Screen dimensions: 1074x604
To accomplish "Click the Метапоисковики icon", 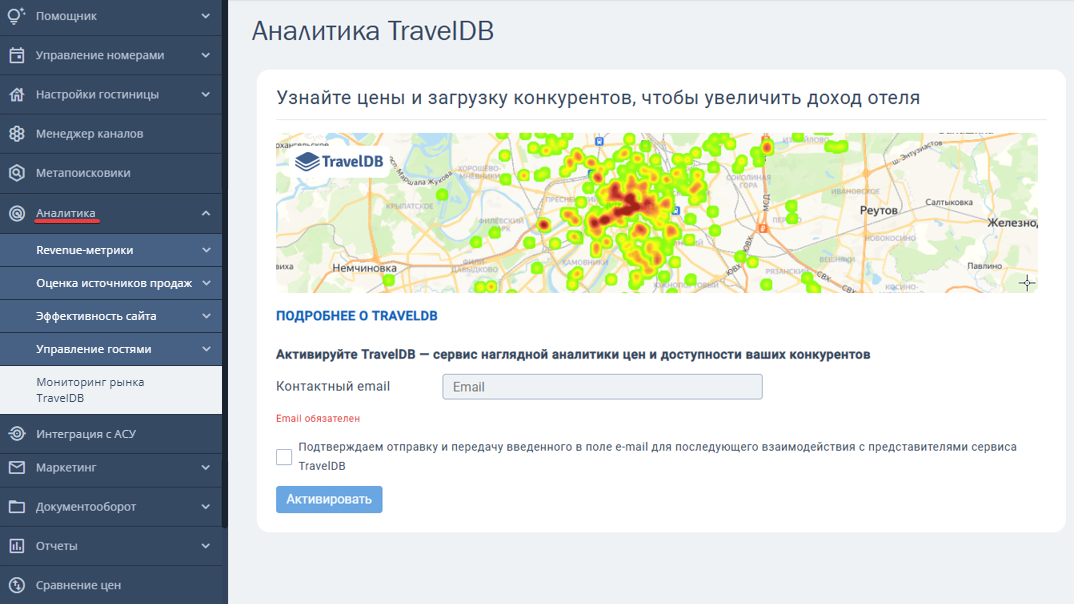I will [x=16, y=173].
